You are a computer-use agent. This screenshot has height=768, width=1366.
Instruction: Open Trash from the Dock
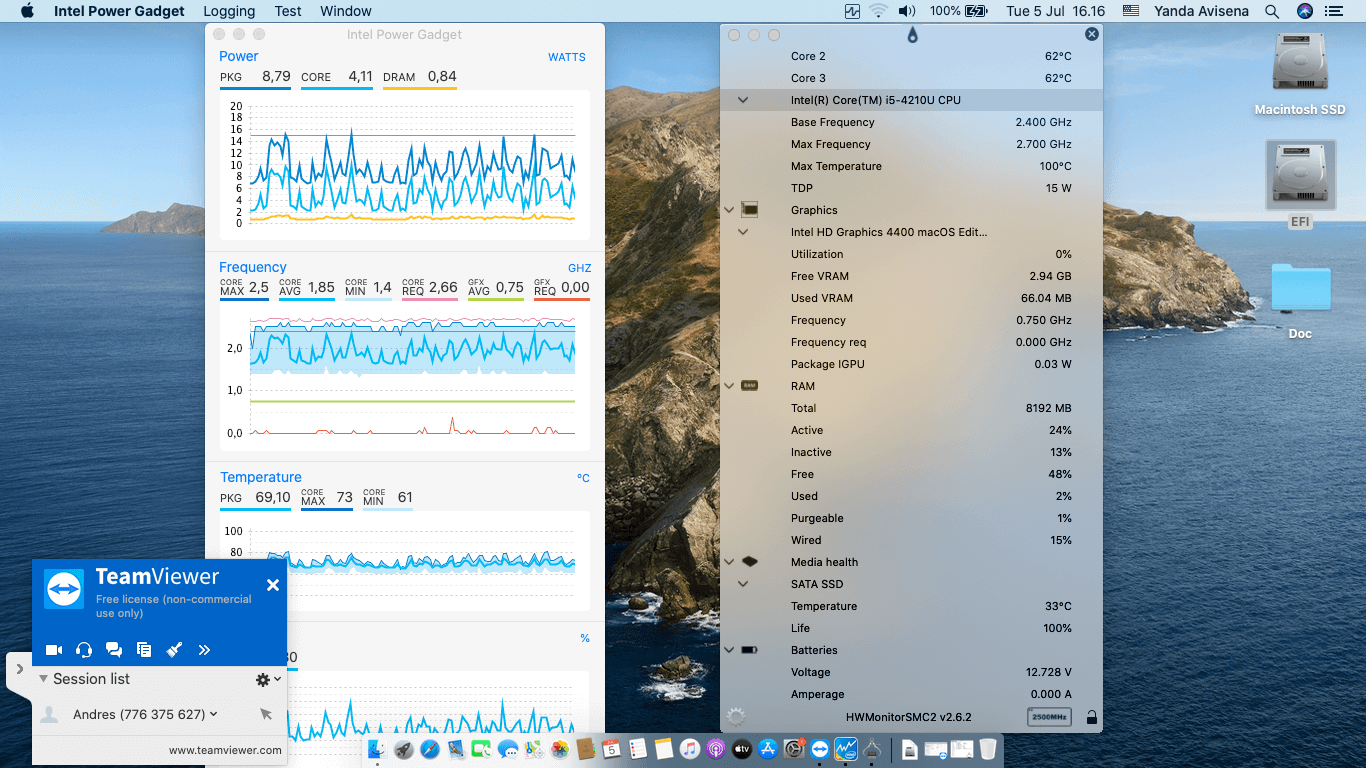pyautogui.click(x=987, y=748)
